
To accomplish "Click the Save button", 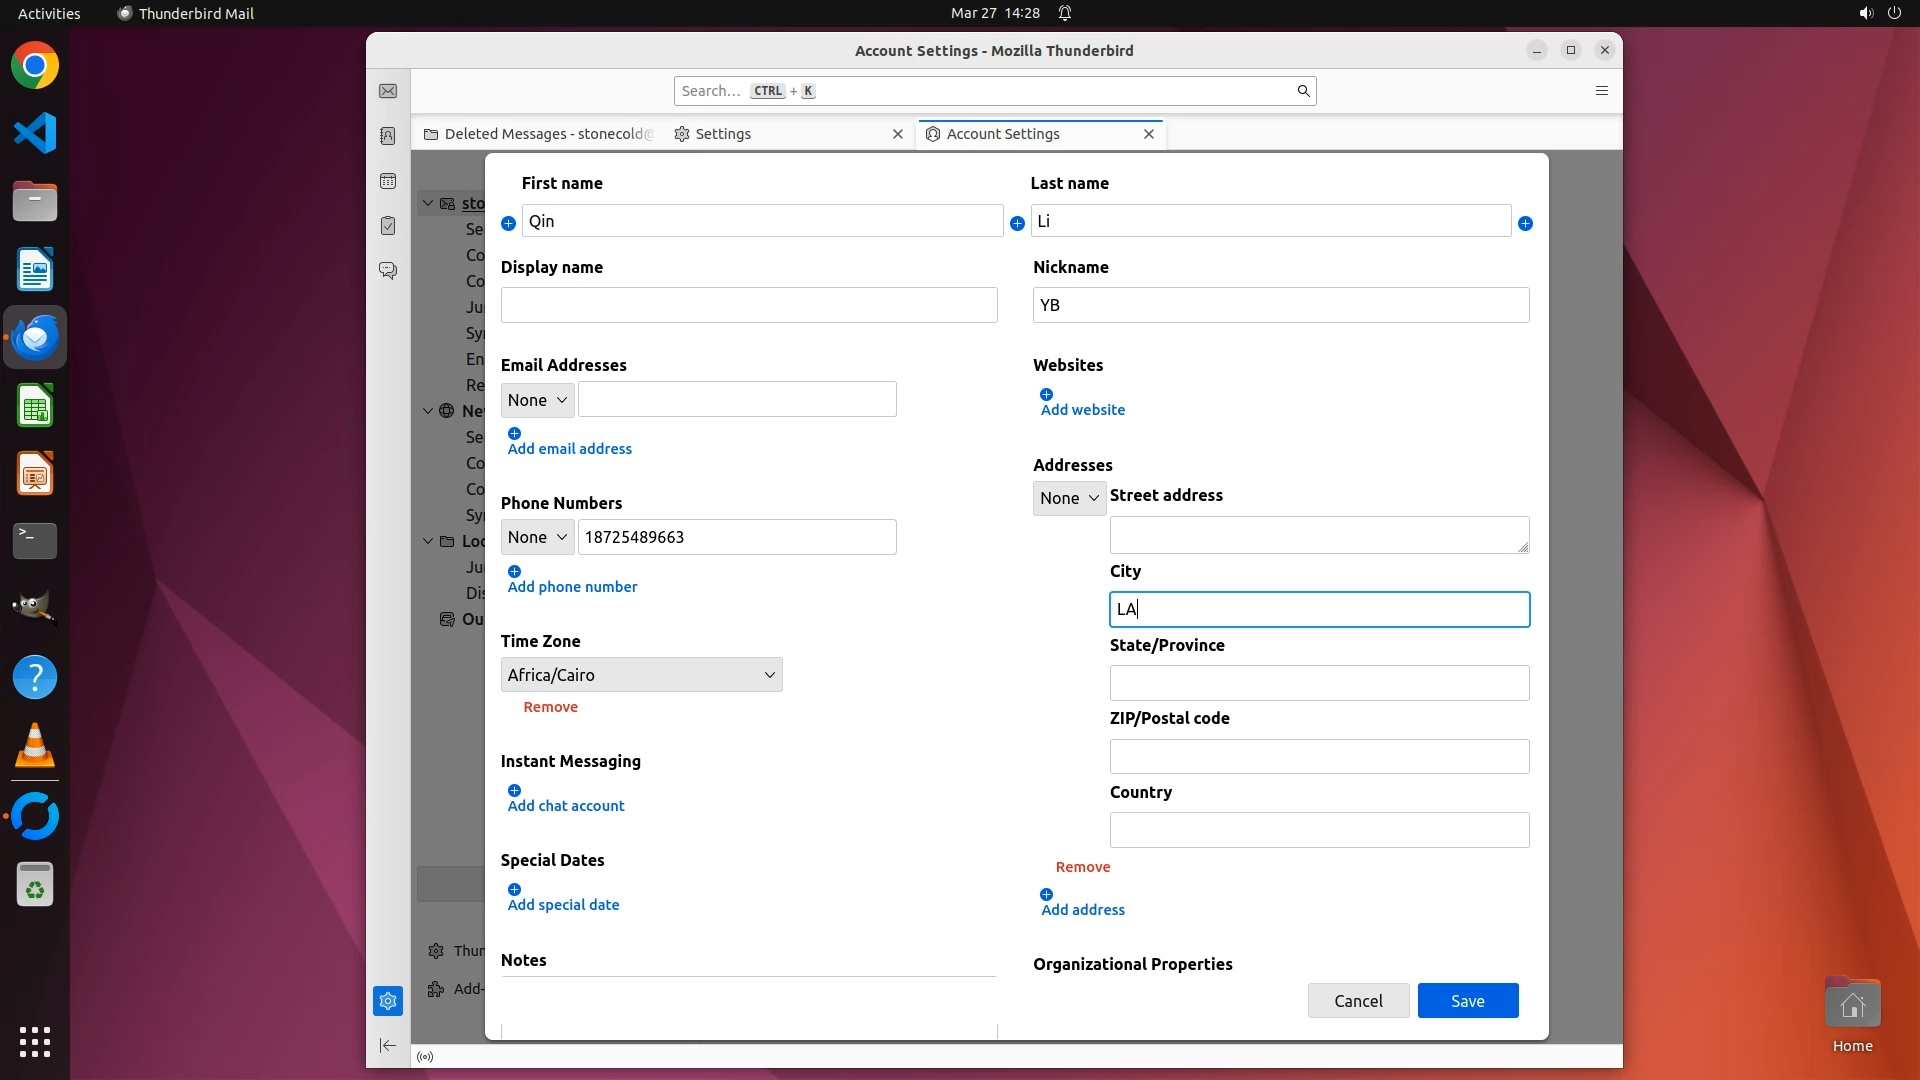I will click(1467, 1001).
